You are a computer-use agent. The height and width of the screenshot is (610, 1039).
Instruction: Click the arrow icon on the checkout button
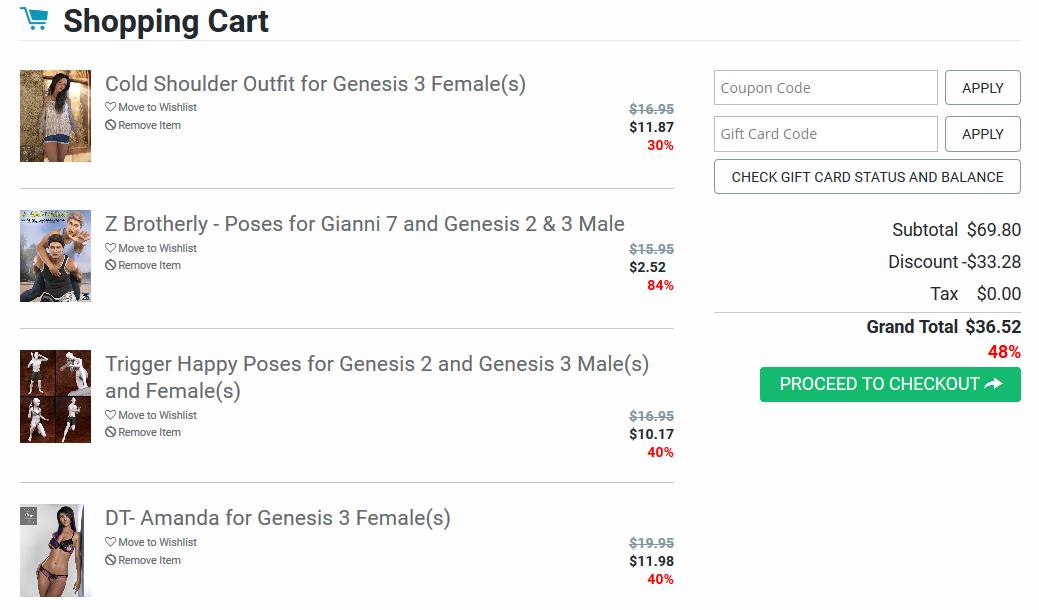point(995,384)
